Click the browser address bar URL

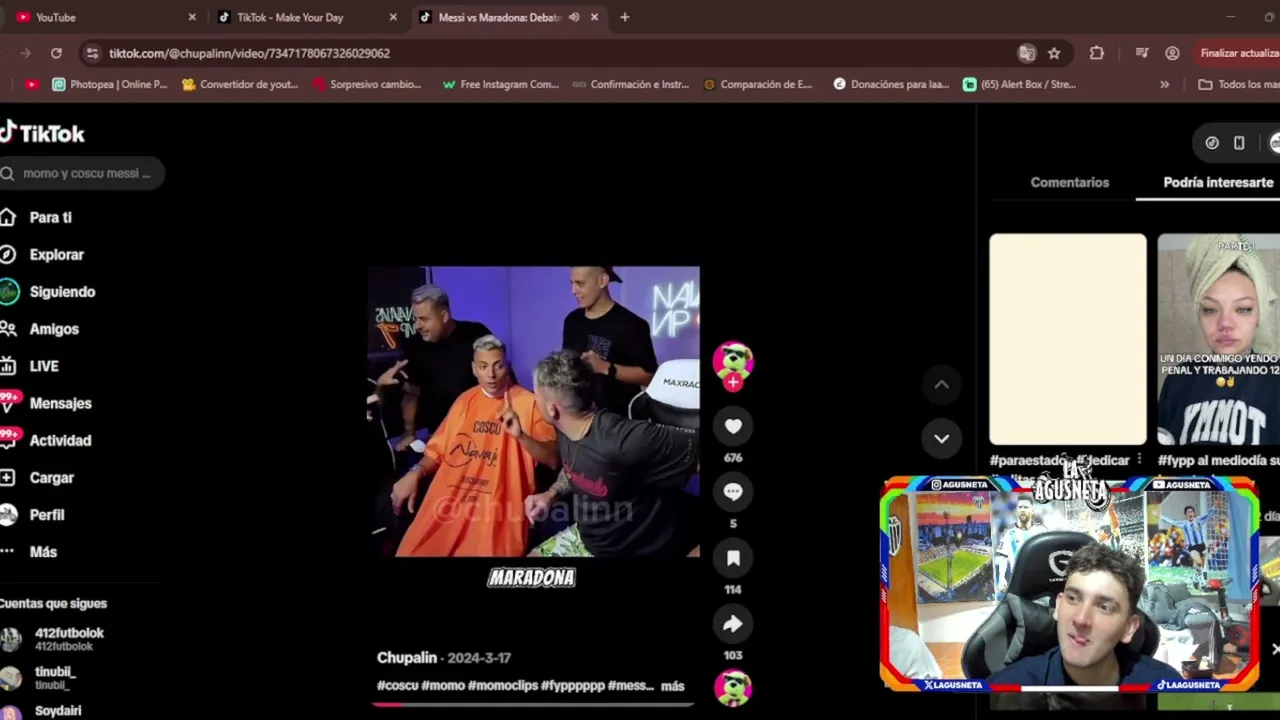[x=249, y=53]
